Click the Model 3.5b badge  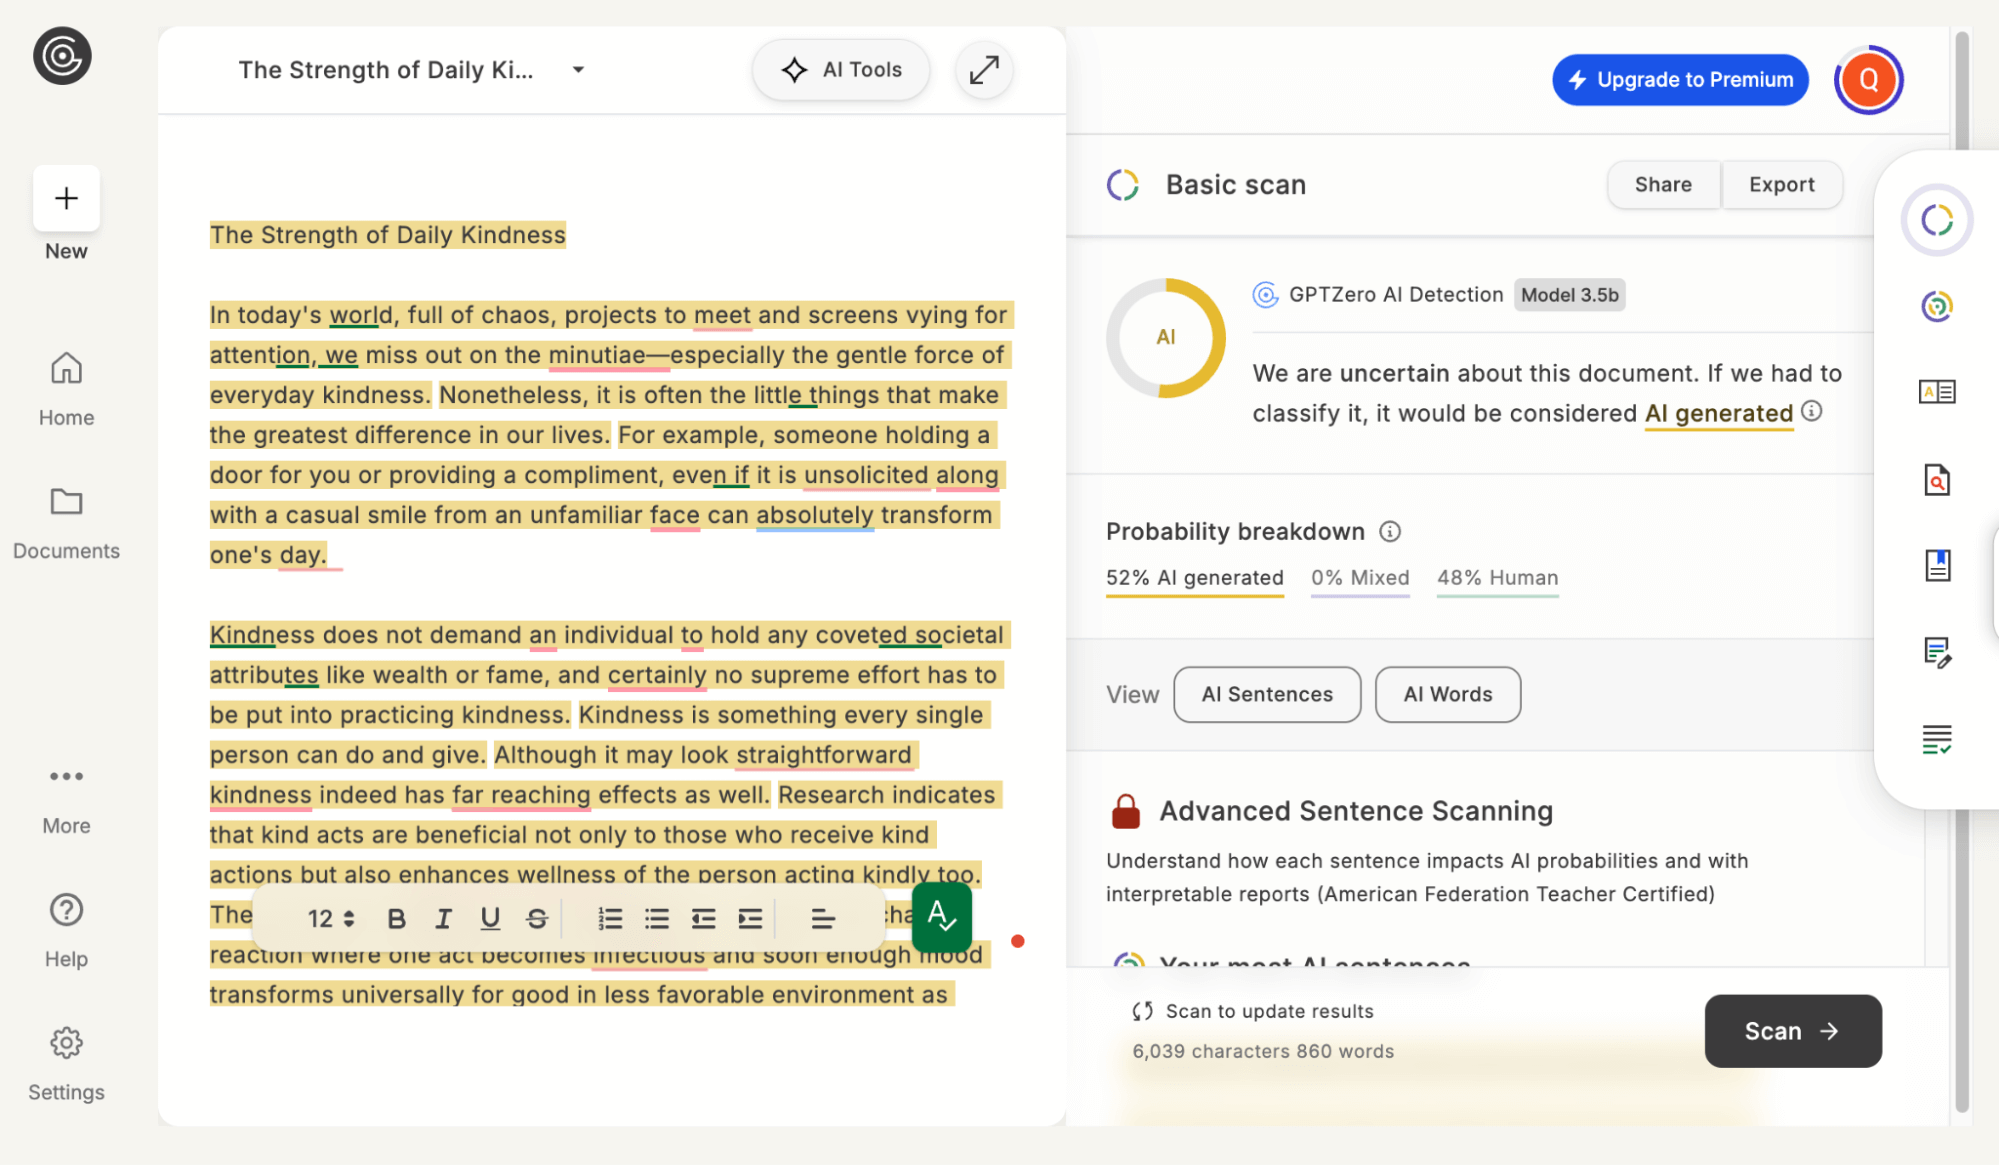point(1569,295)
